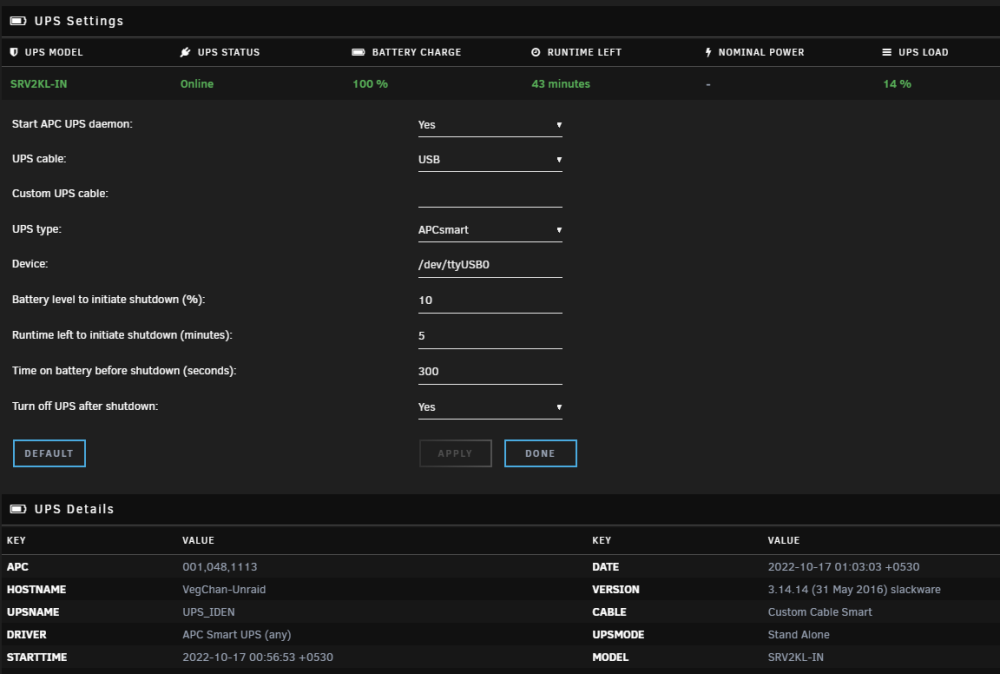
Task: Click the battery icon beside UPS Details
Action: 18,509
